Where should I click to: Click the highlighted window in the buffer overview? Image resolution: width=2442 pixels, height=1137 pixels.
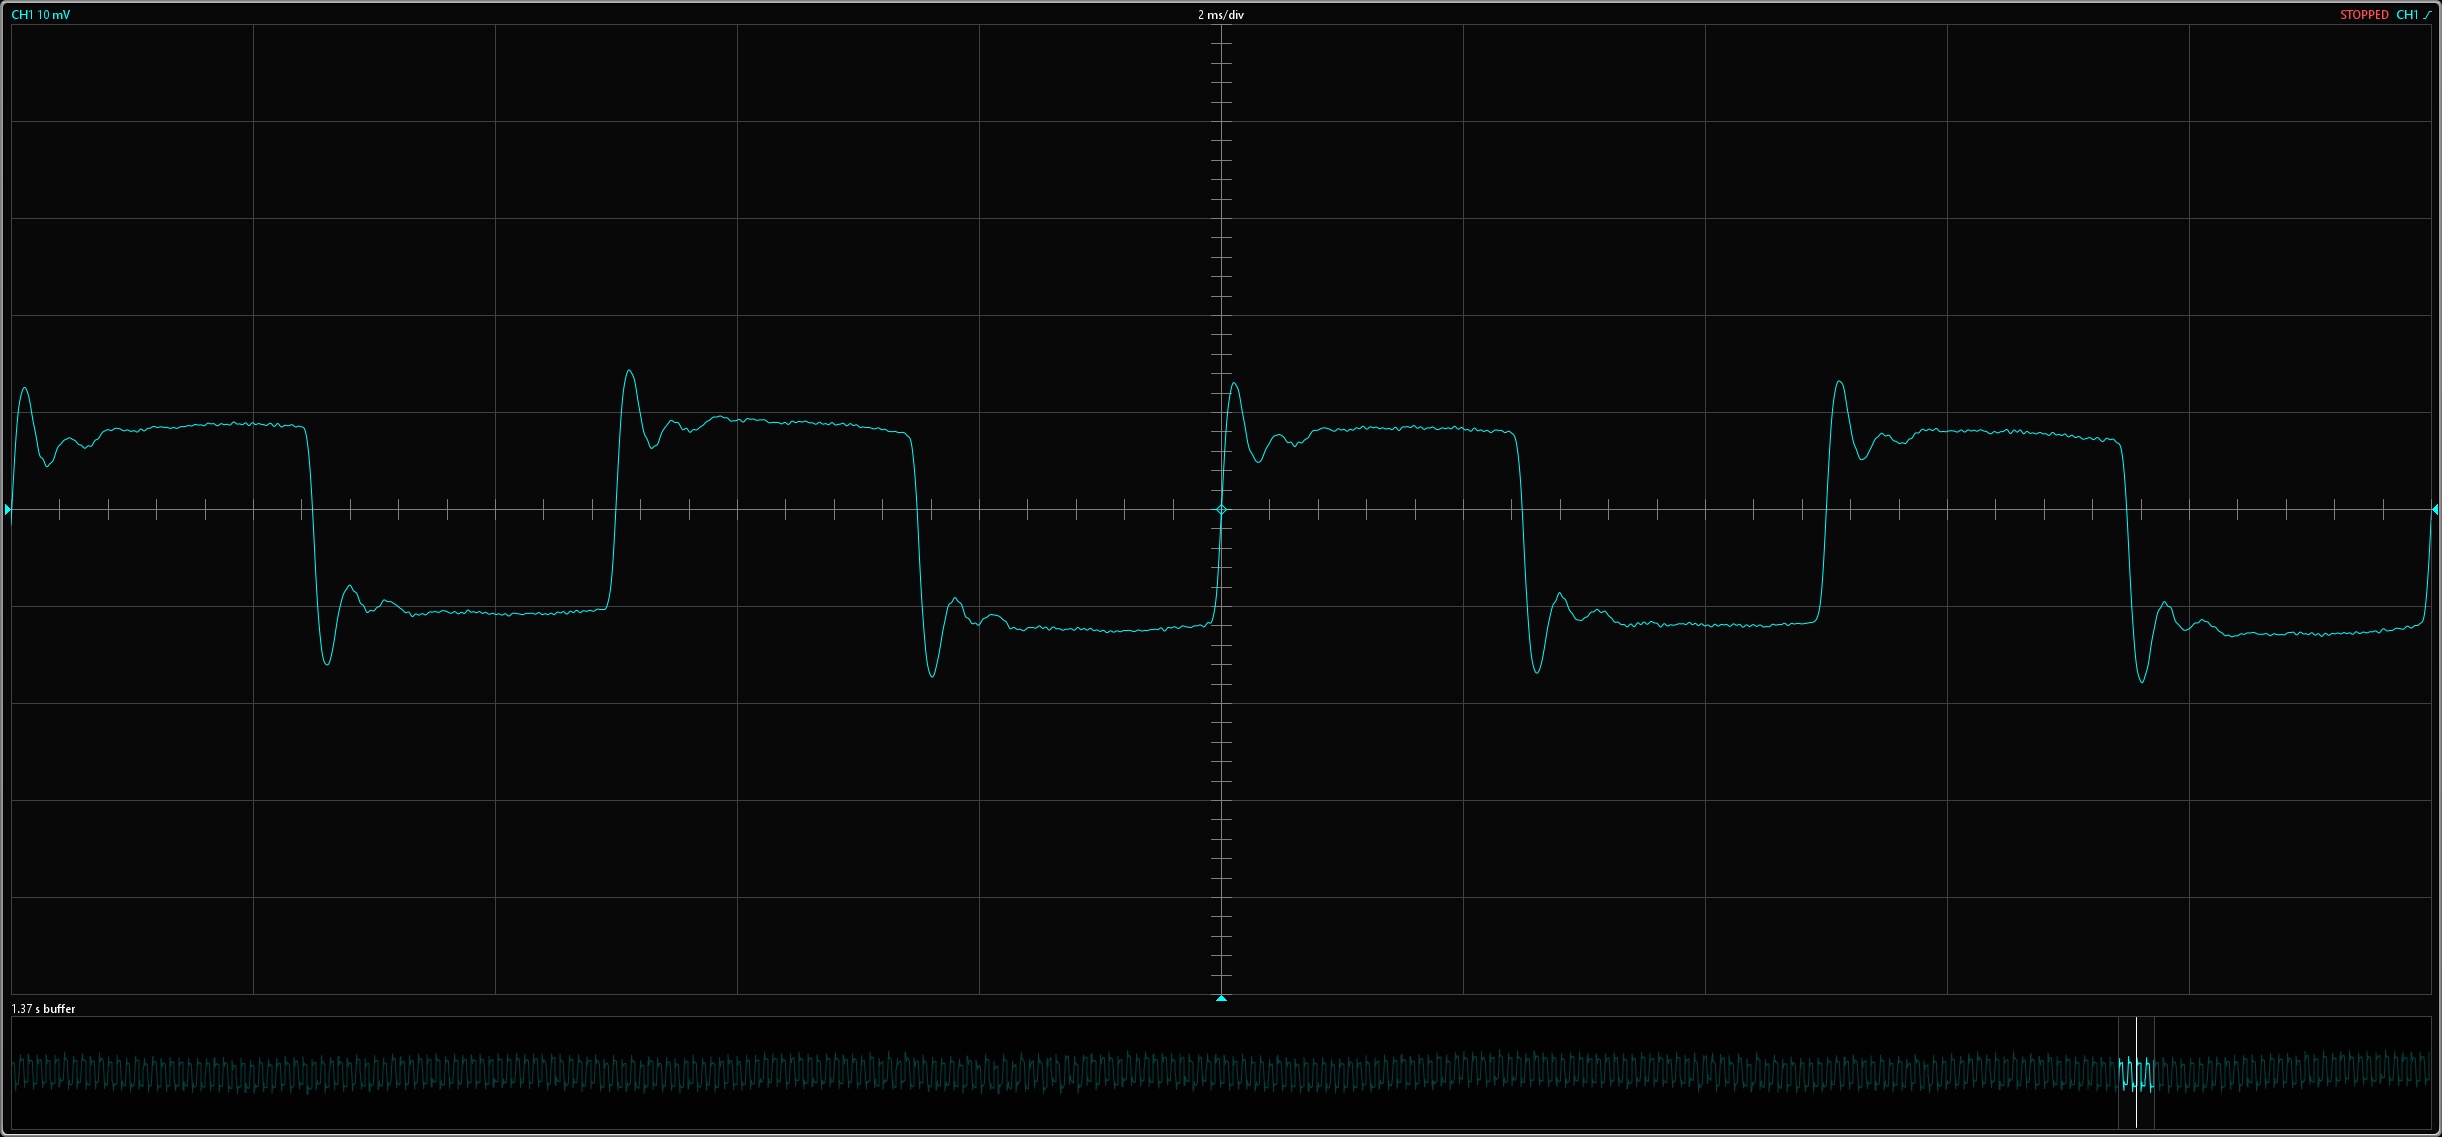(x=2136, y=1073)
